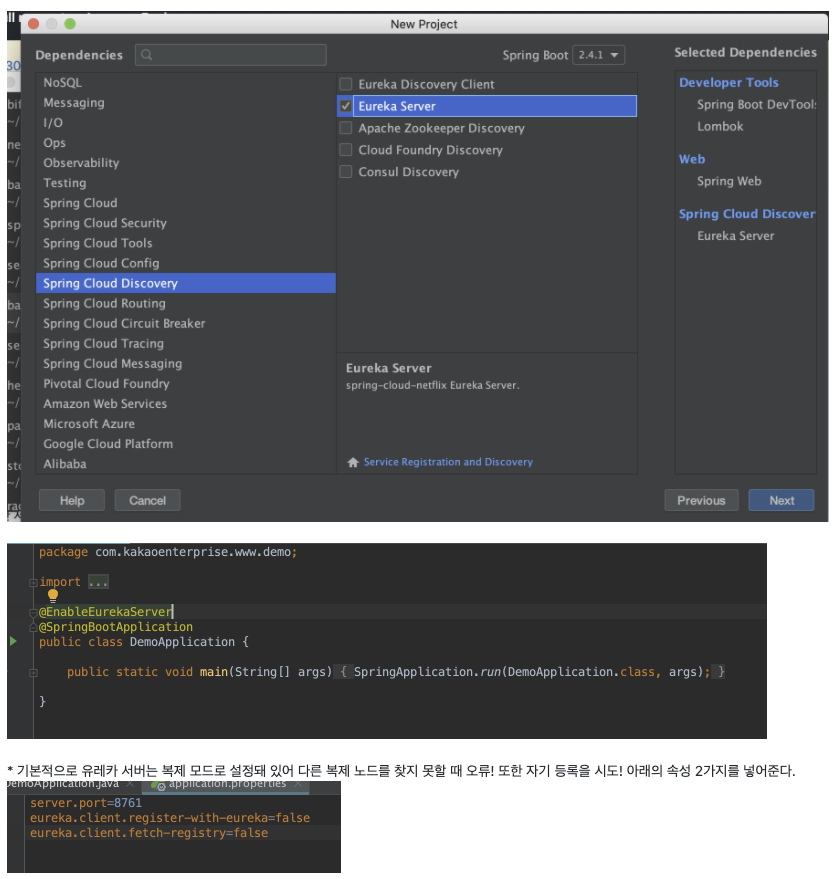Click Spring Web in Selected Dependencies
The image size is (836, 879).
pyautogui.click(x=729, y=181)
